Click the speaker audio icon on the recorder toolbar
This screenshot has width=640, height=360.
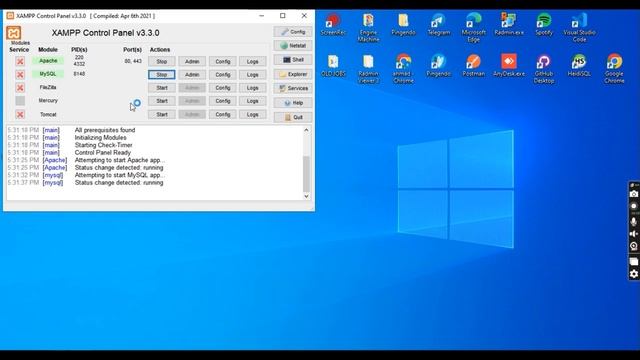click(634, 234)
